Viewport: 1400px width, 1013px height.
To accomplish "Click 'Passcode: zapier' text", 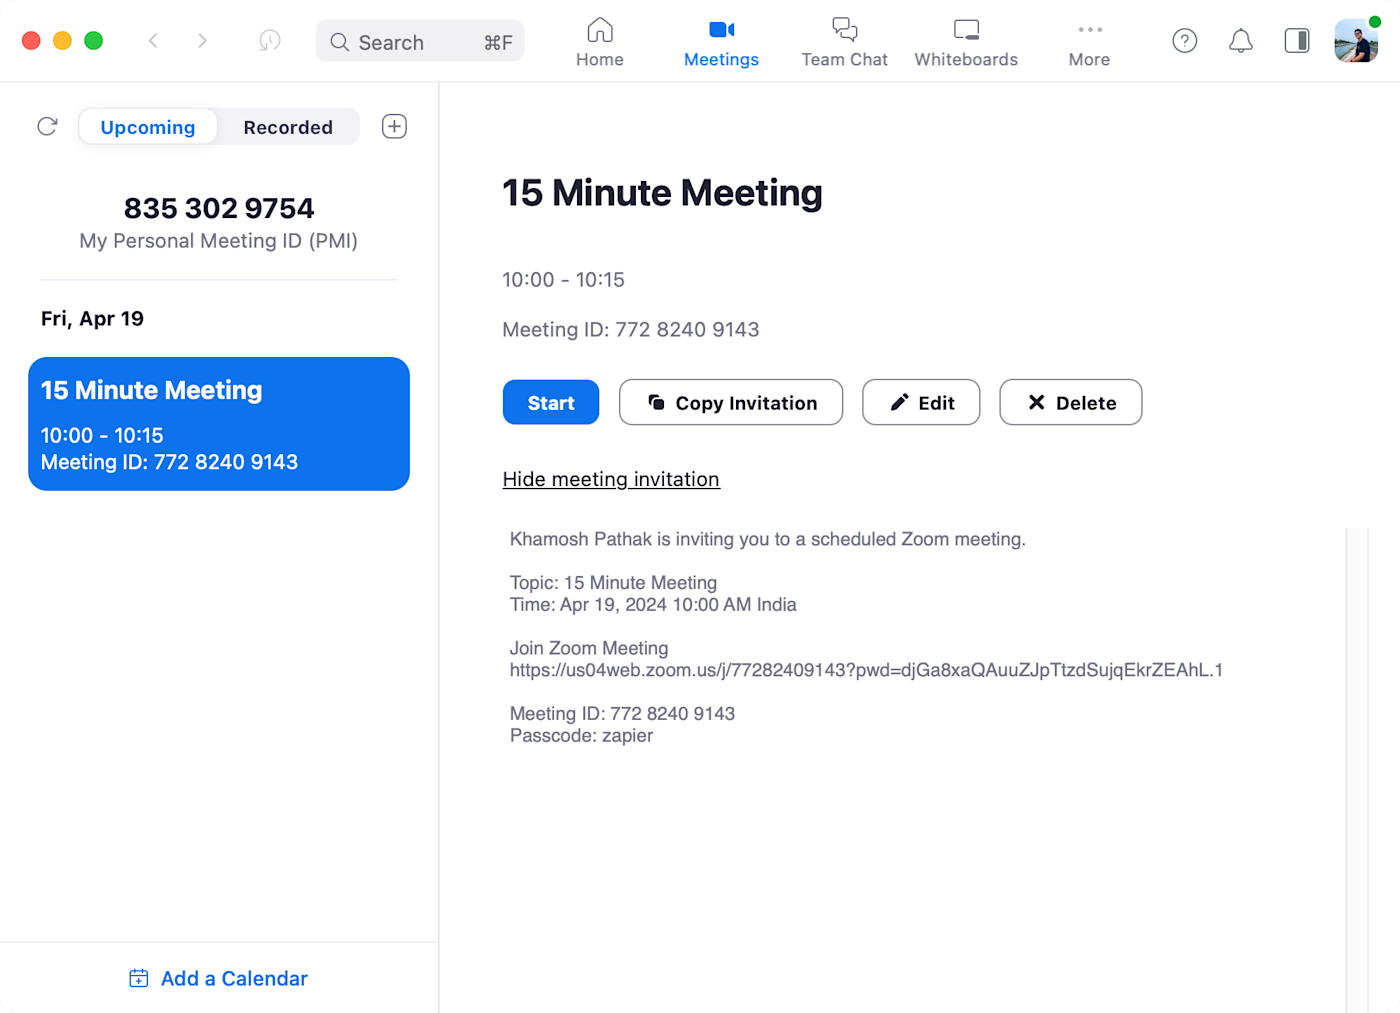I will click(581, 736).
